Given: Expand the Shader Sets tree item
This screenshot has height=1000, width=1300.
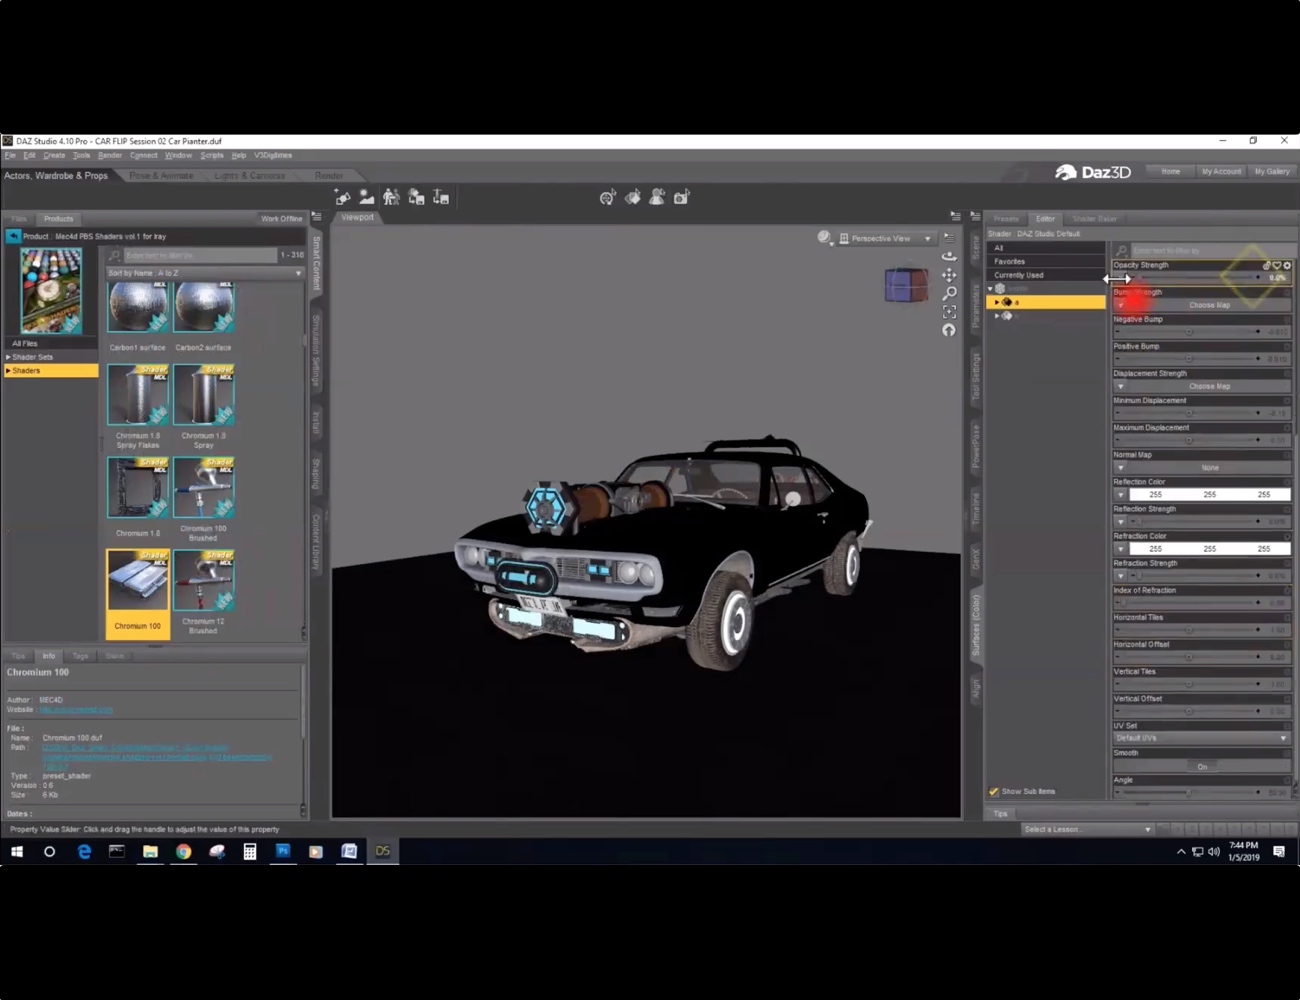Looking at the screenshot, I should coord(32,356).
